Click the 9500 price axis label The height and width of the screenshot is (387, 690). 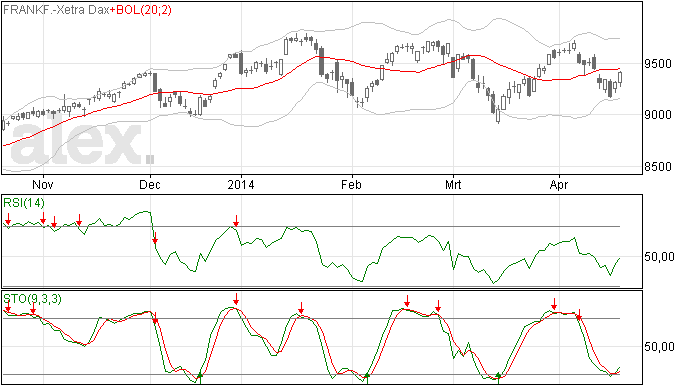[x=658, y=64]
